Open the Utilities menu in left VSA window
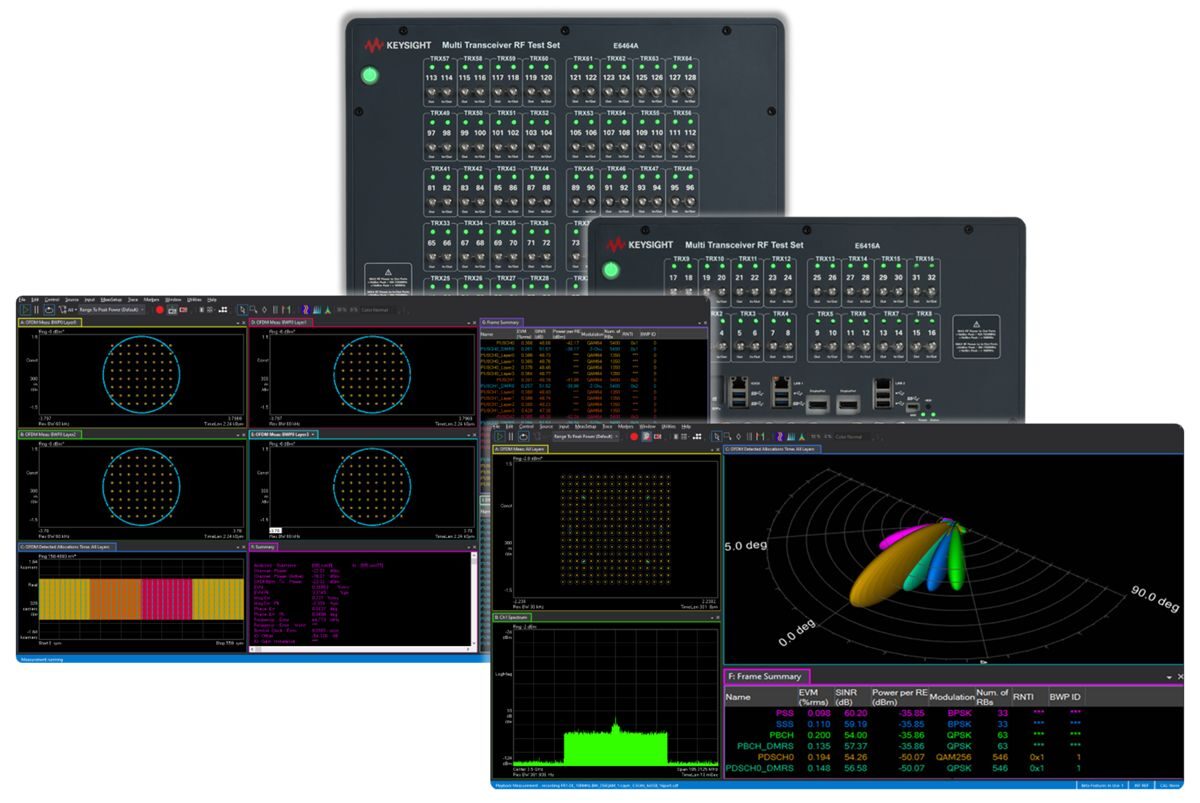Image resolution: width=1200 pixels, height=803 pixels. (x=194, y=299)
